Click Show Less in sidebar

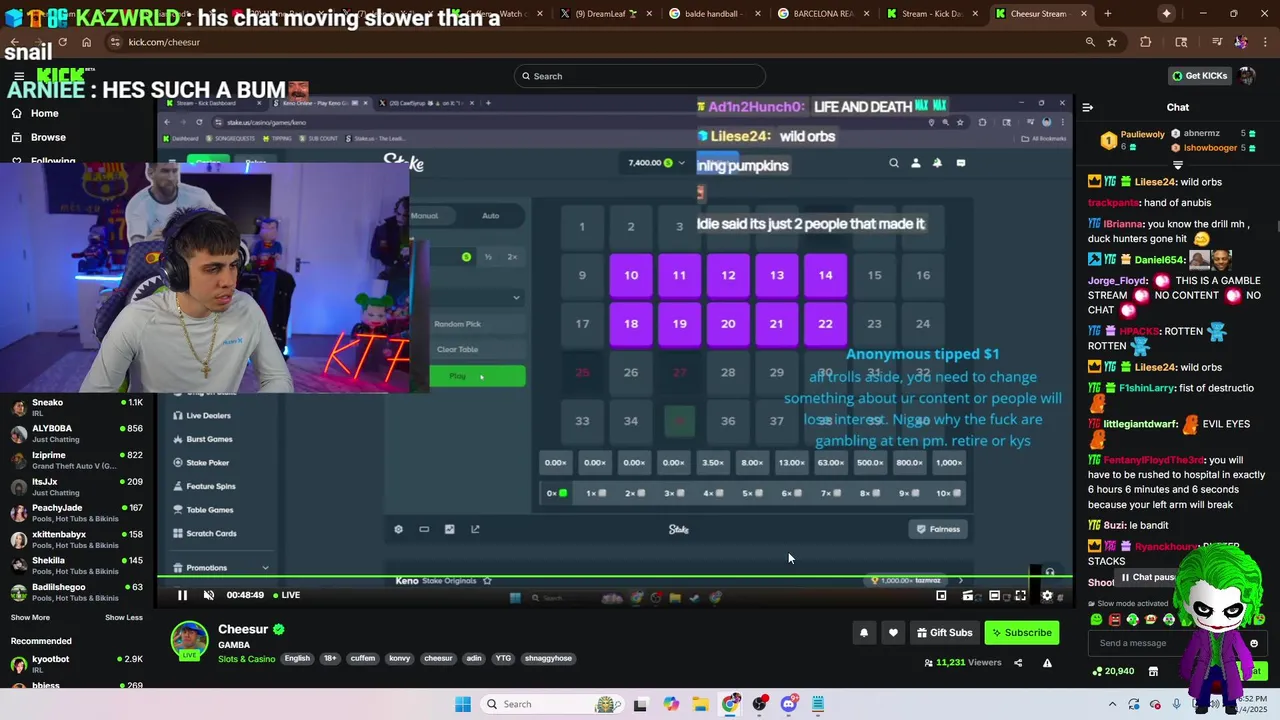124,617
